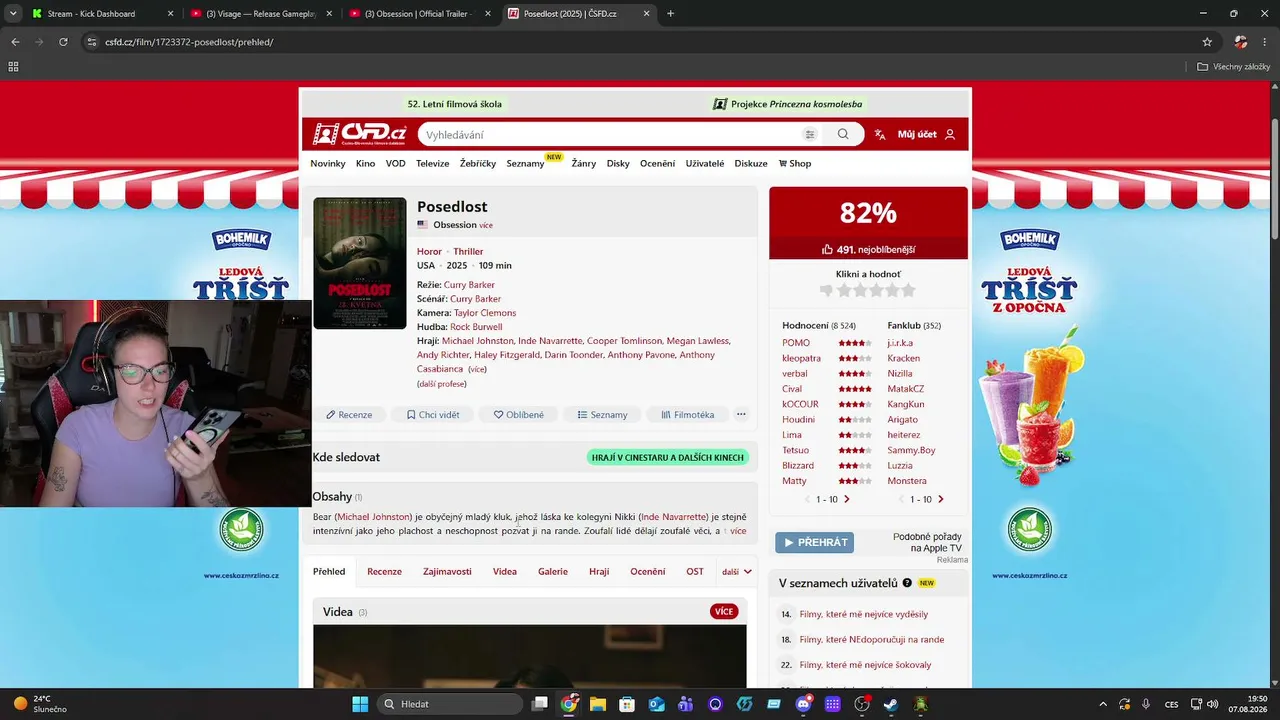Open the Seznamy lists button

(603, 414)
